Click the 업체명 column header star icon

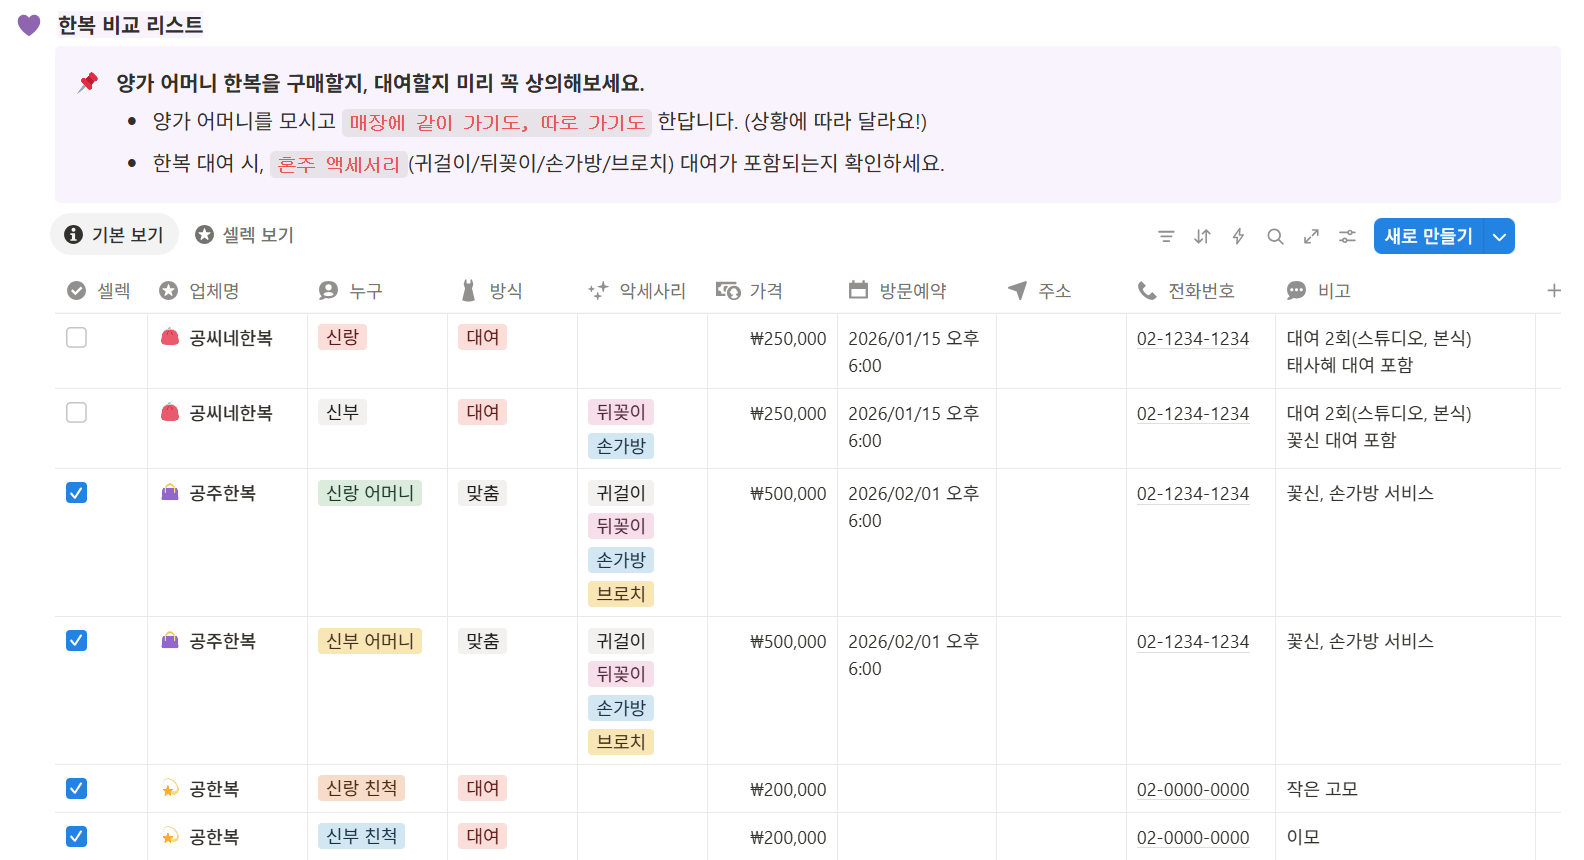click(168, 291)
